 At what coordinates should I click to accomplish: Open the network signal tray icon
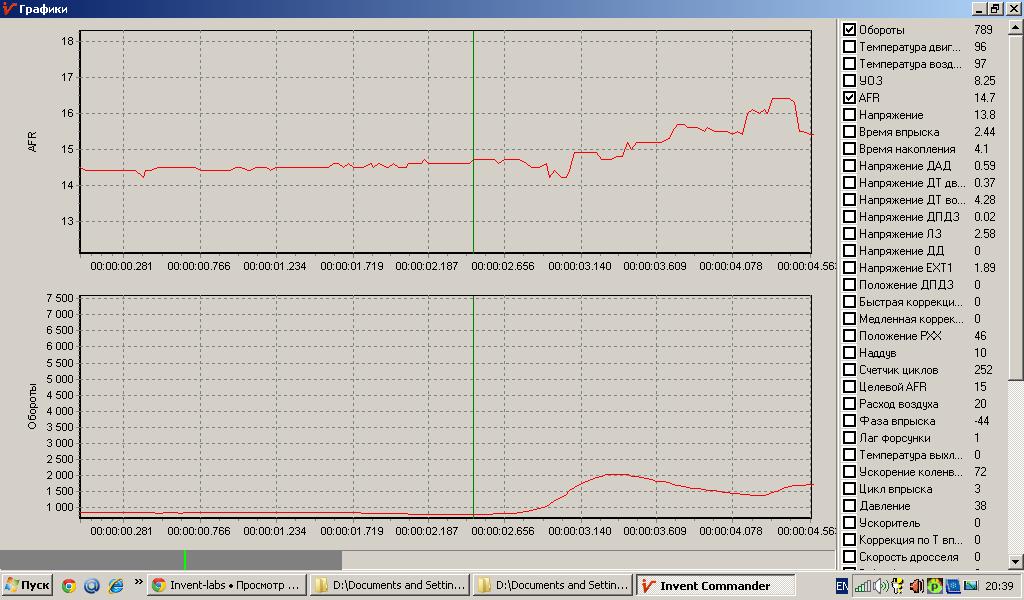[863, 586]
